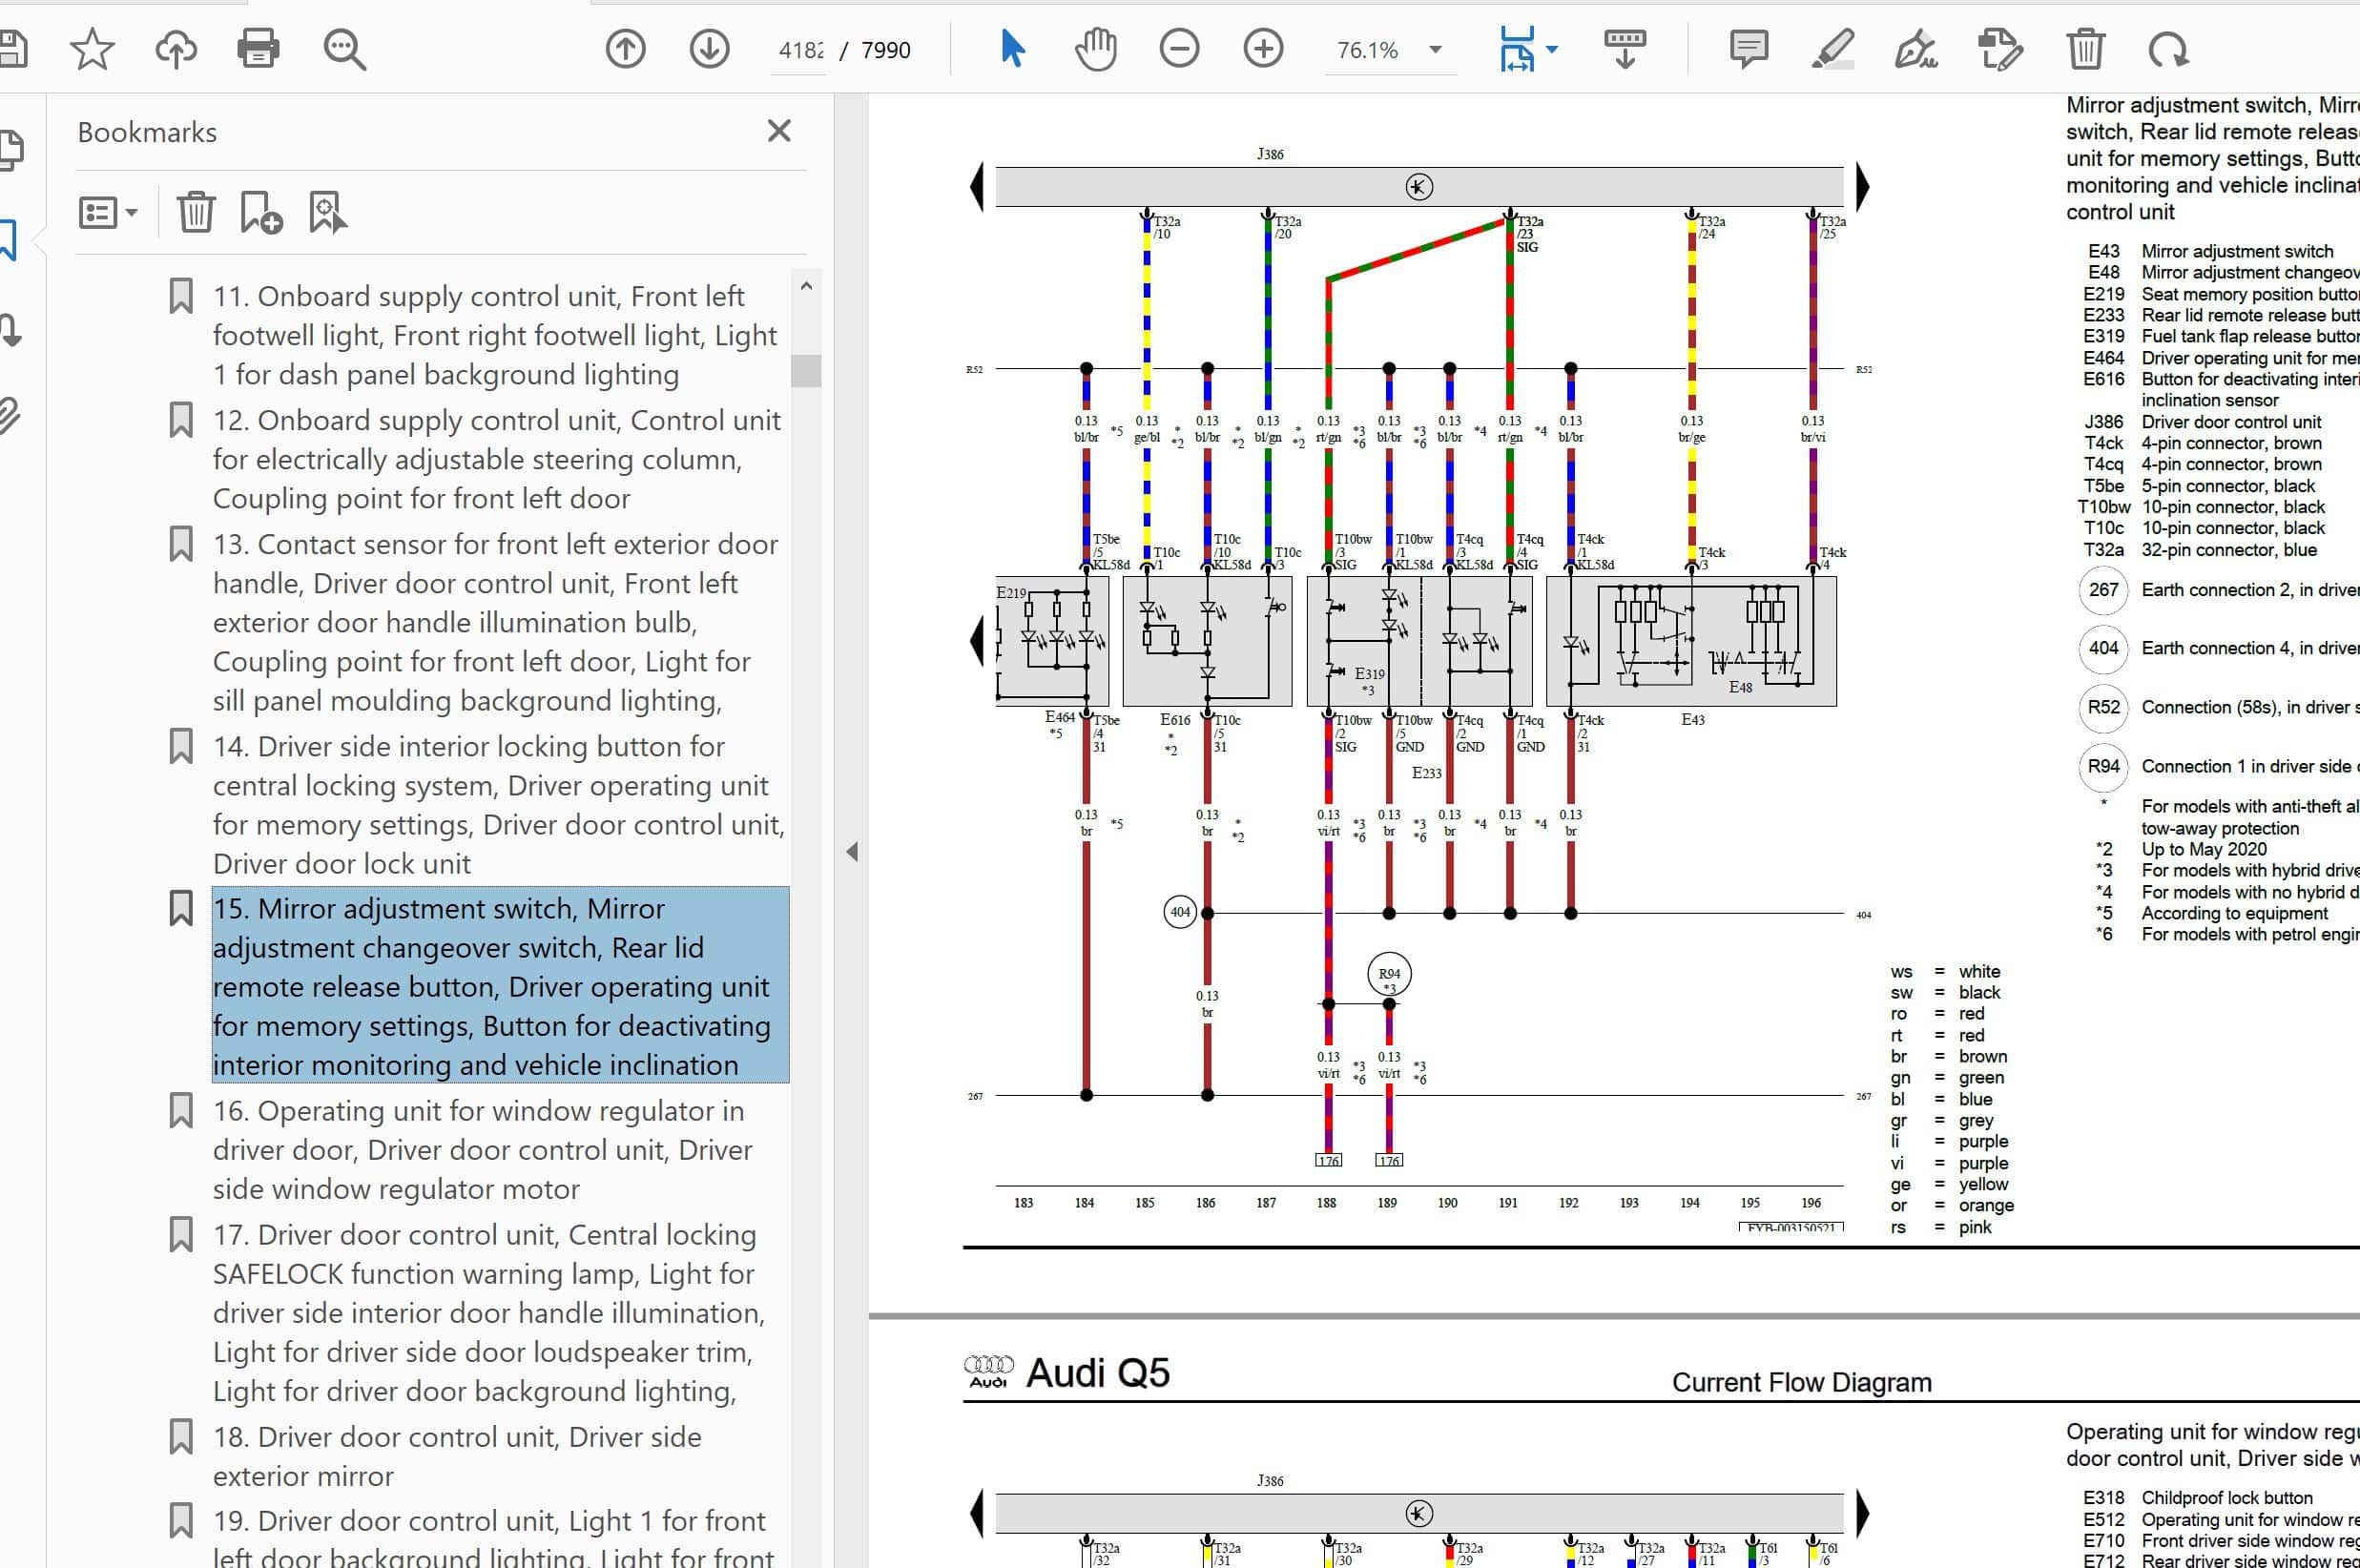Screen dimensions: 2360x1568
Task: Open zoom level dropdown arrow
Action: 1436,49
